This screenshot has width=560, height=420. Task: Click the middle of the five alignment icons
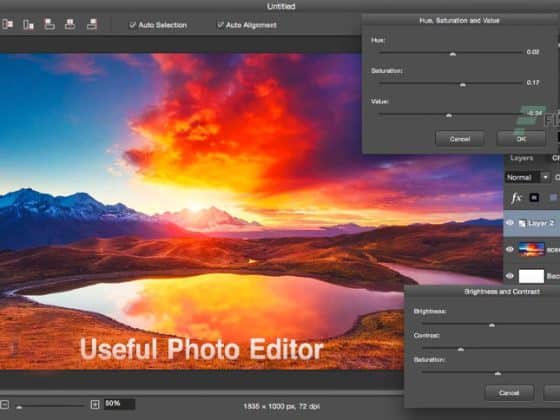tap(49, 24)
